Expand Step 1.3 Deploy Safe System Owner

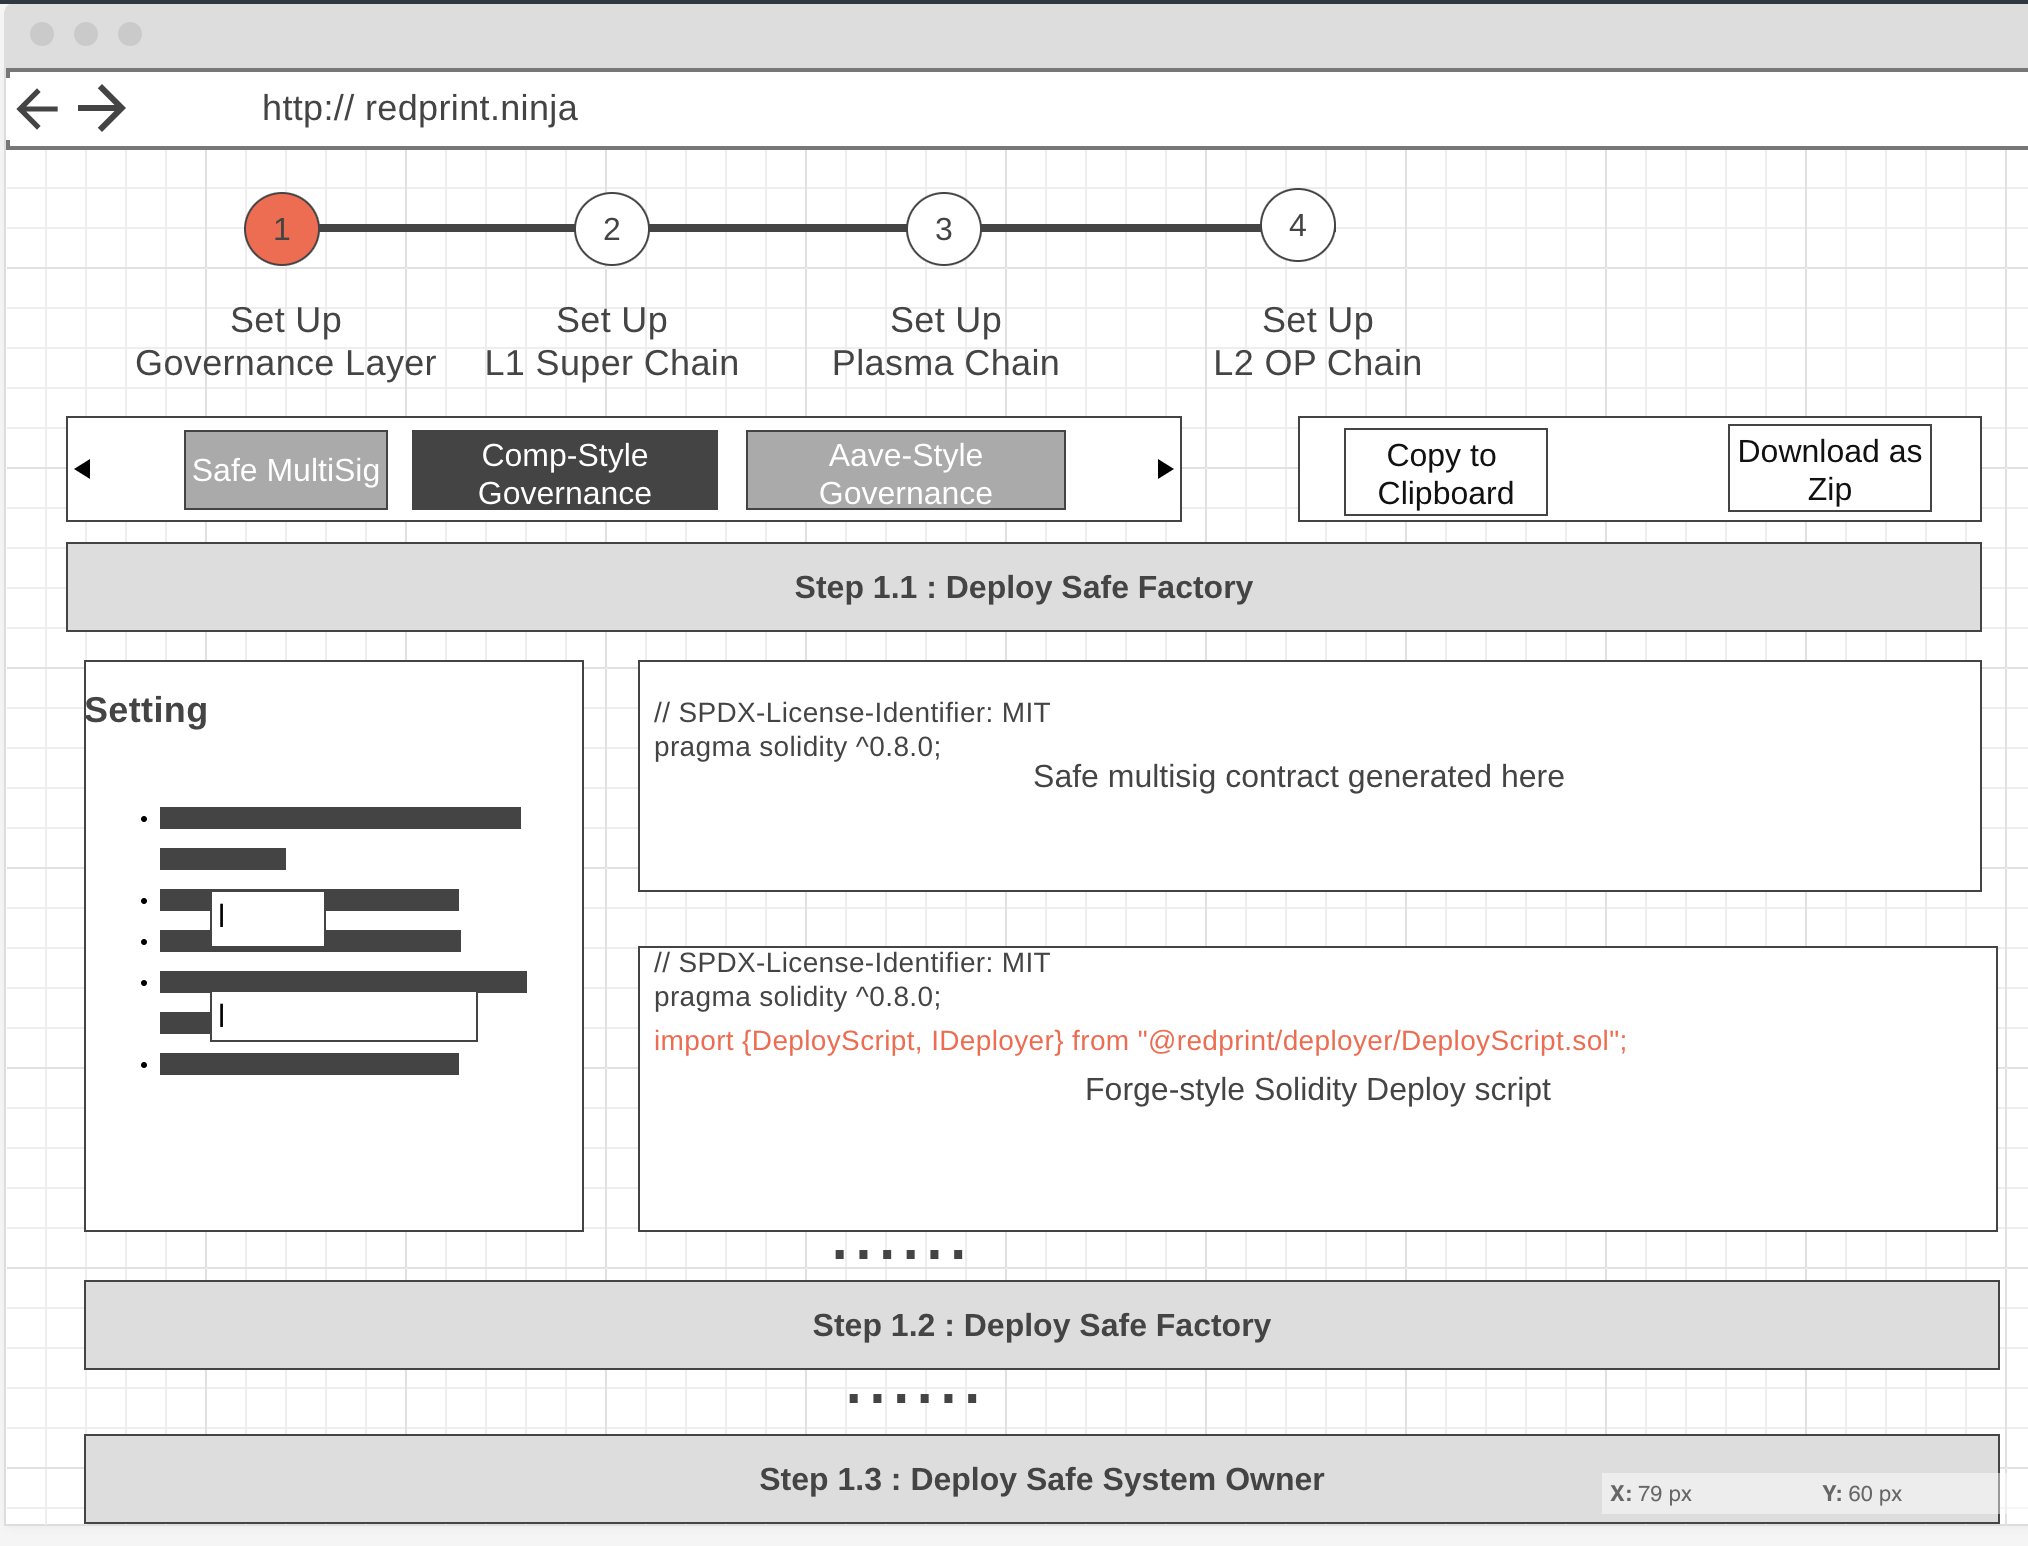tap(1041, 1479)
